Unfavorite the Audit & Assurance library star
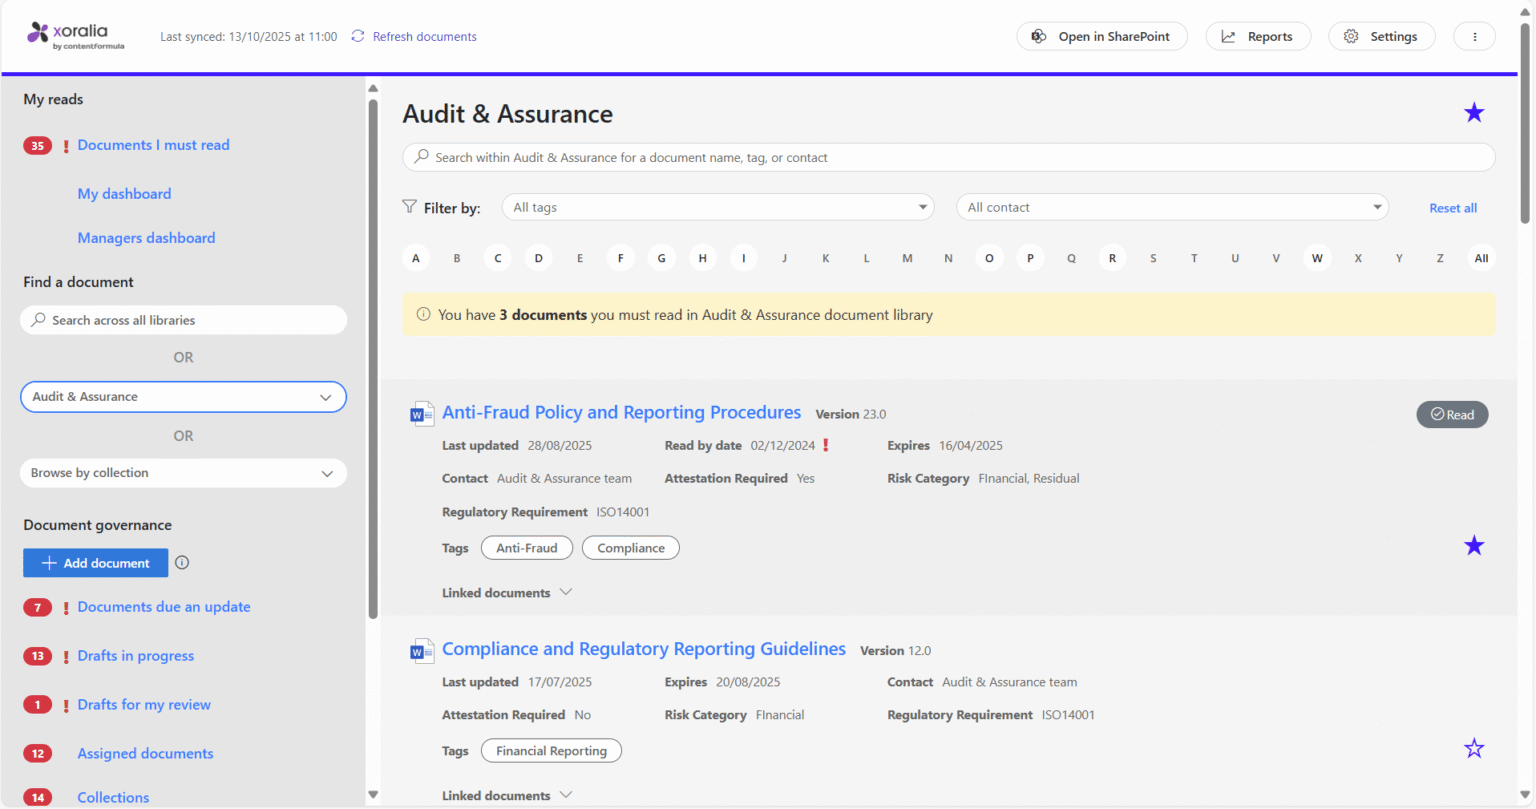1536x809 pixels. [1474, 113]
